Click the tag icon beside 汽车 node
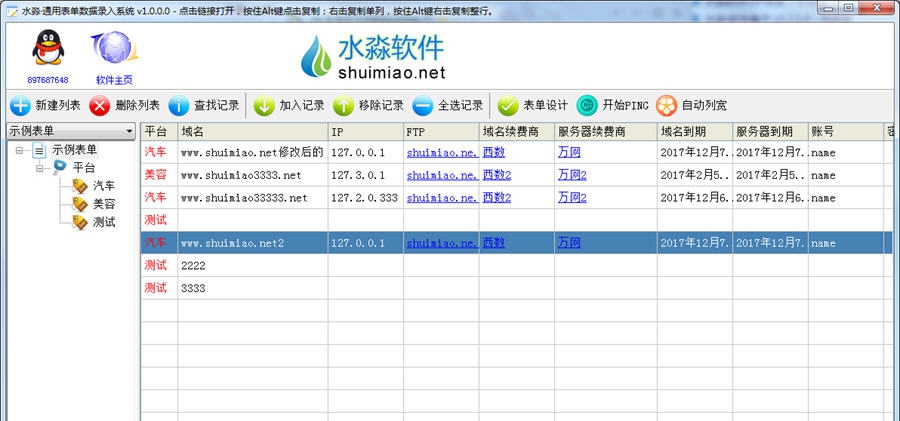900x421 pixels. 80,186
